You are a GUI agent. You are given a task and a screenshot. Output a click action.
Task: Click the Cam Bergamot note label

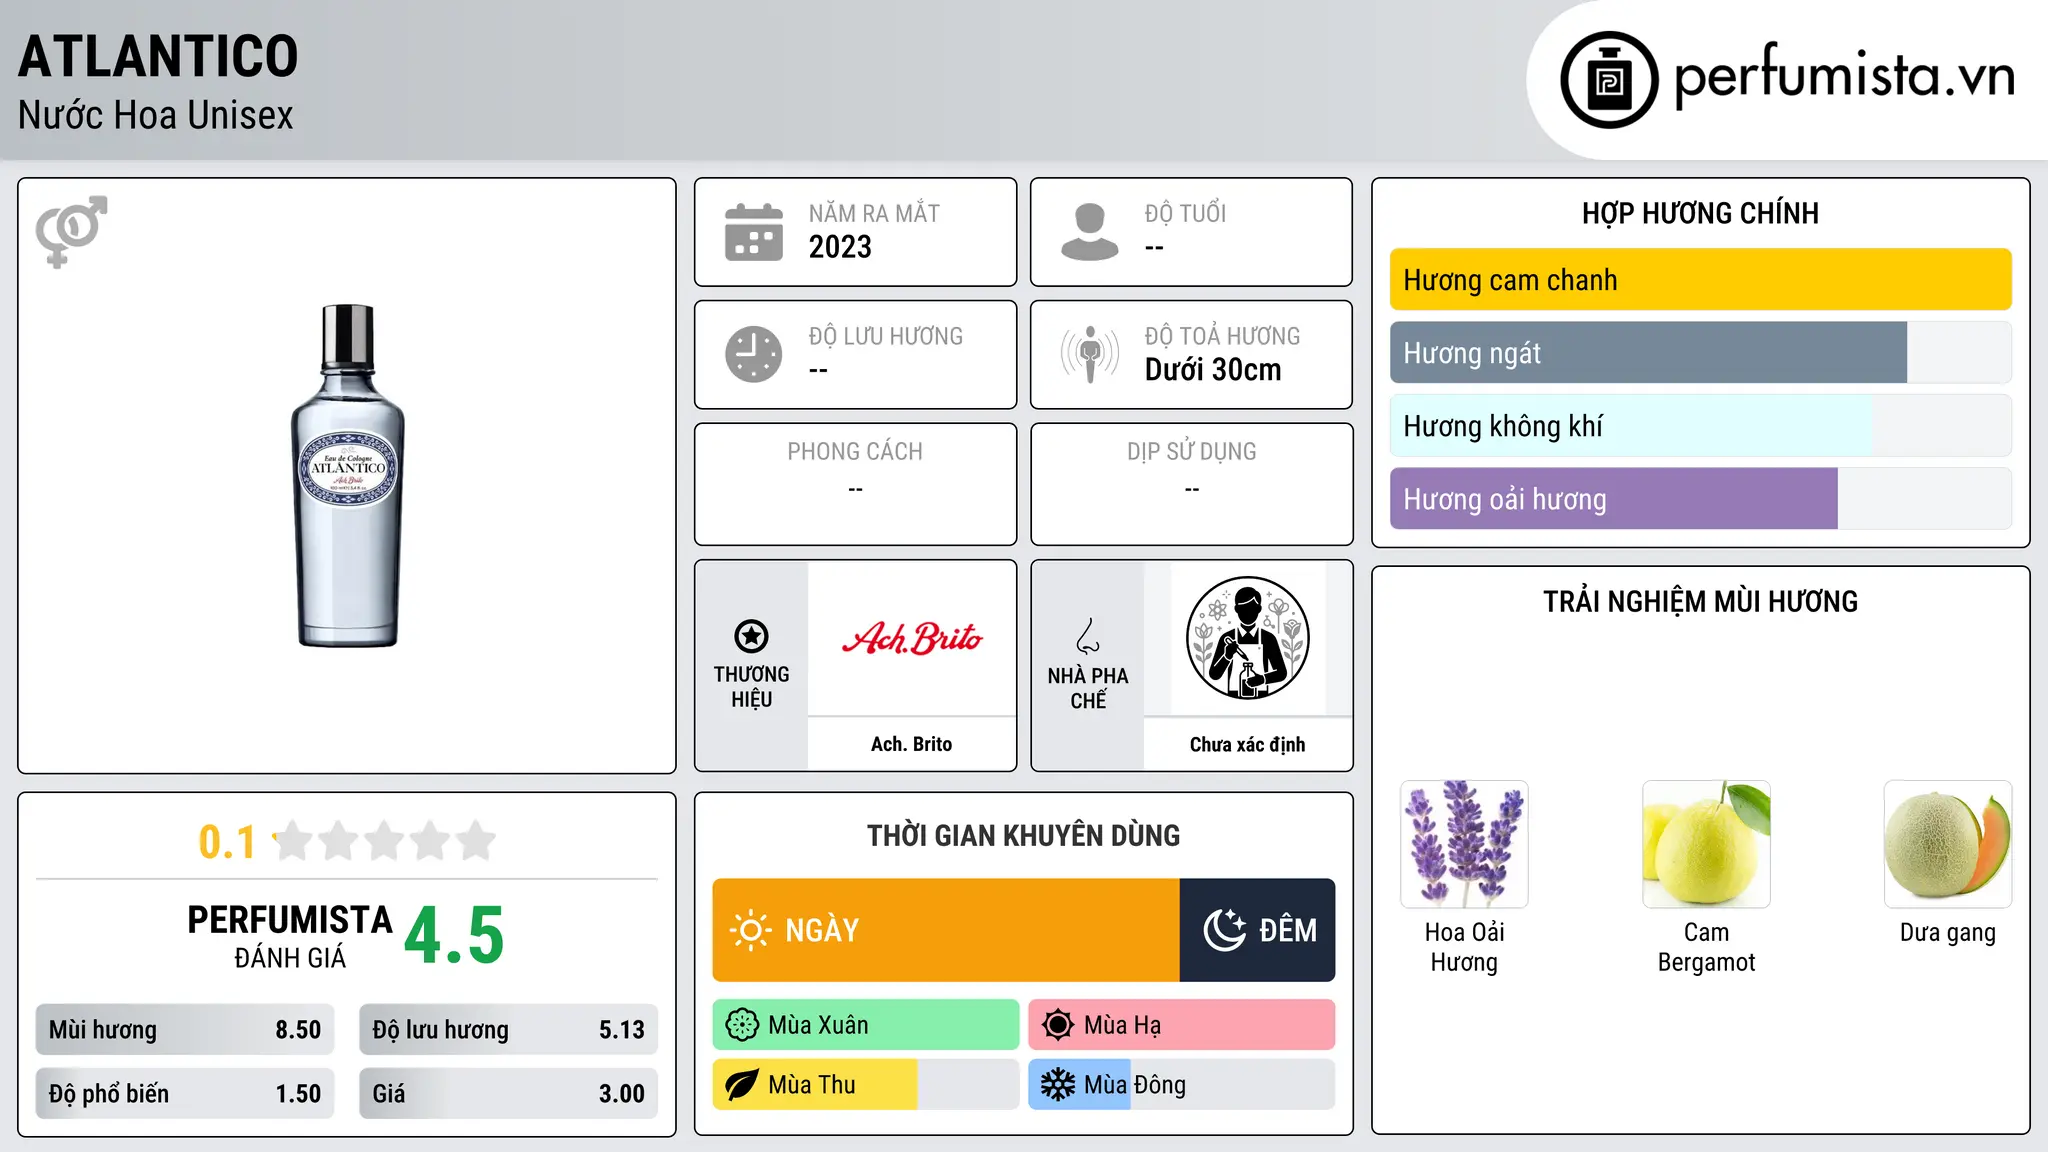click(x=1706, y=947)
